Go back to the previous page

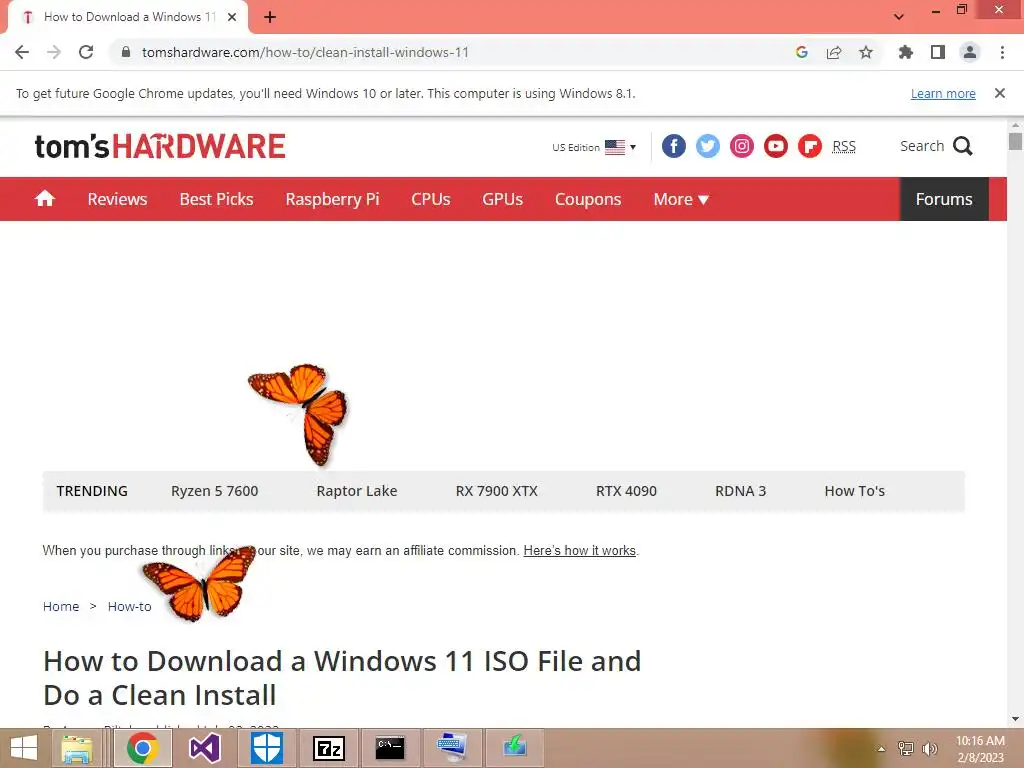(22, 52)
